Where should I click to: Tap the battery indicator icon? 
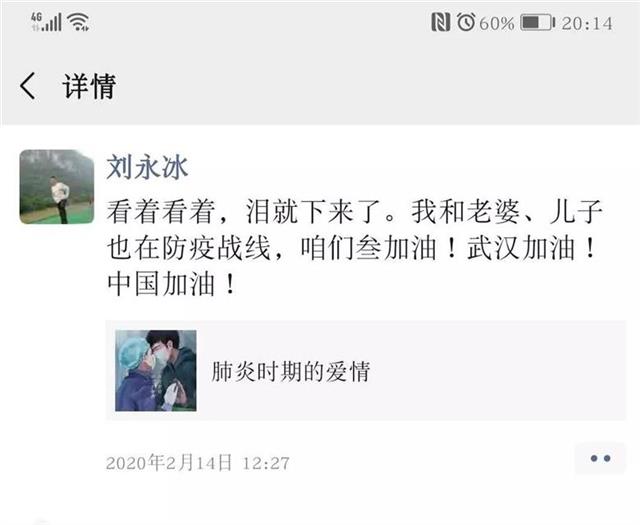coord(538,22)
